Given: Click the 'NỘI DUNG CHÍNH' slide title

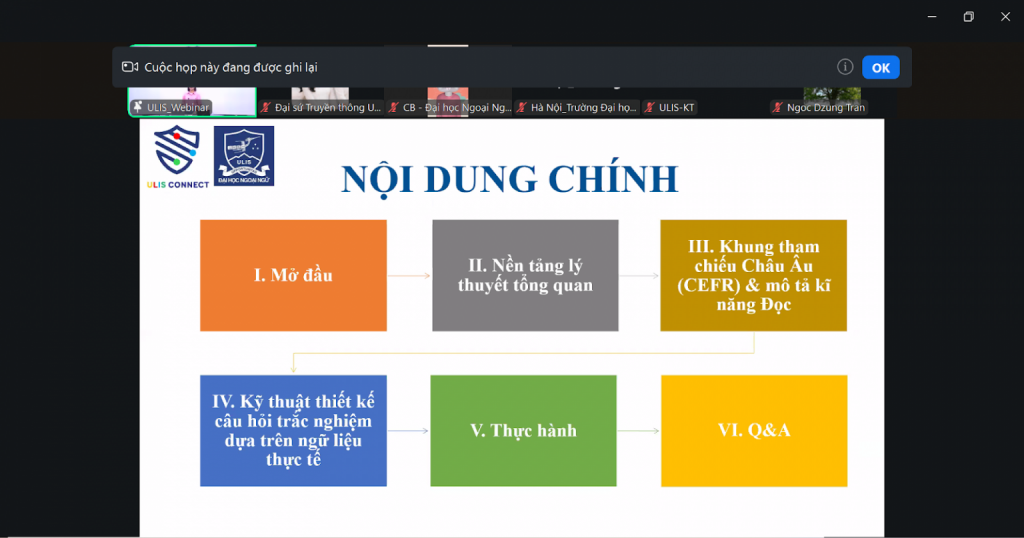Looking at the screenshot, I should point(509,178).
